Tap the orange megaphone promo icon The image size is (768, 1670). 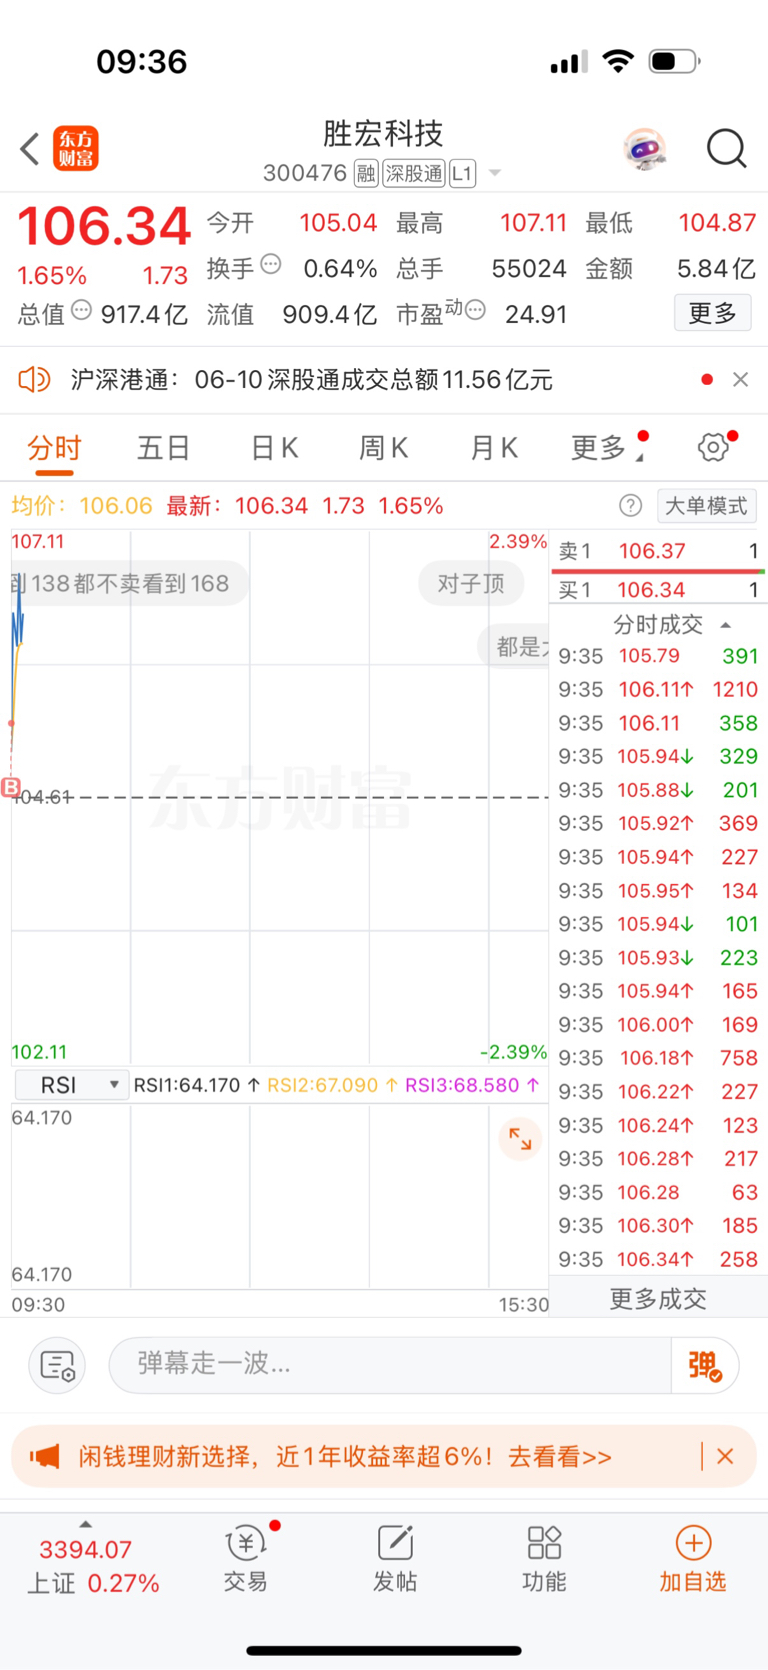coord(45,1457)
